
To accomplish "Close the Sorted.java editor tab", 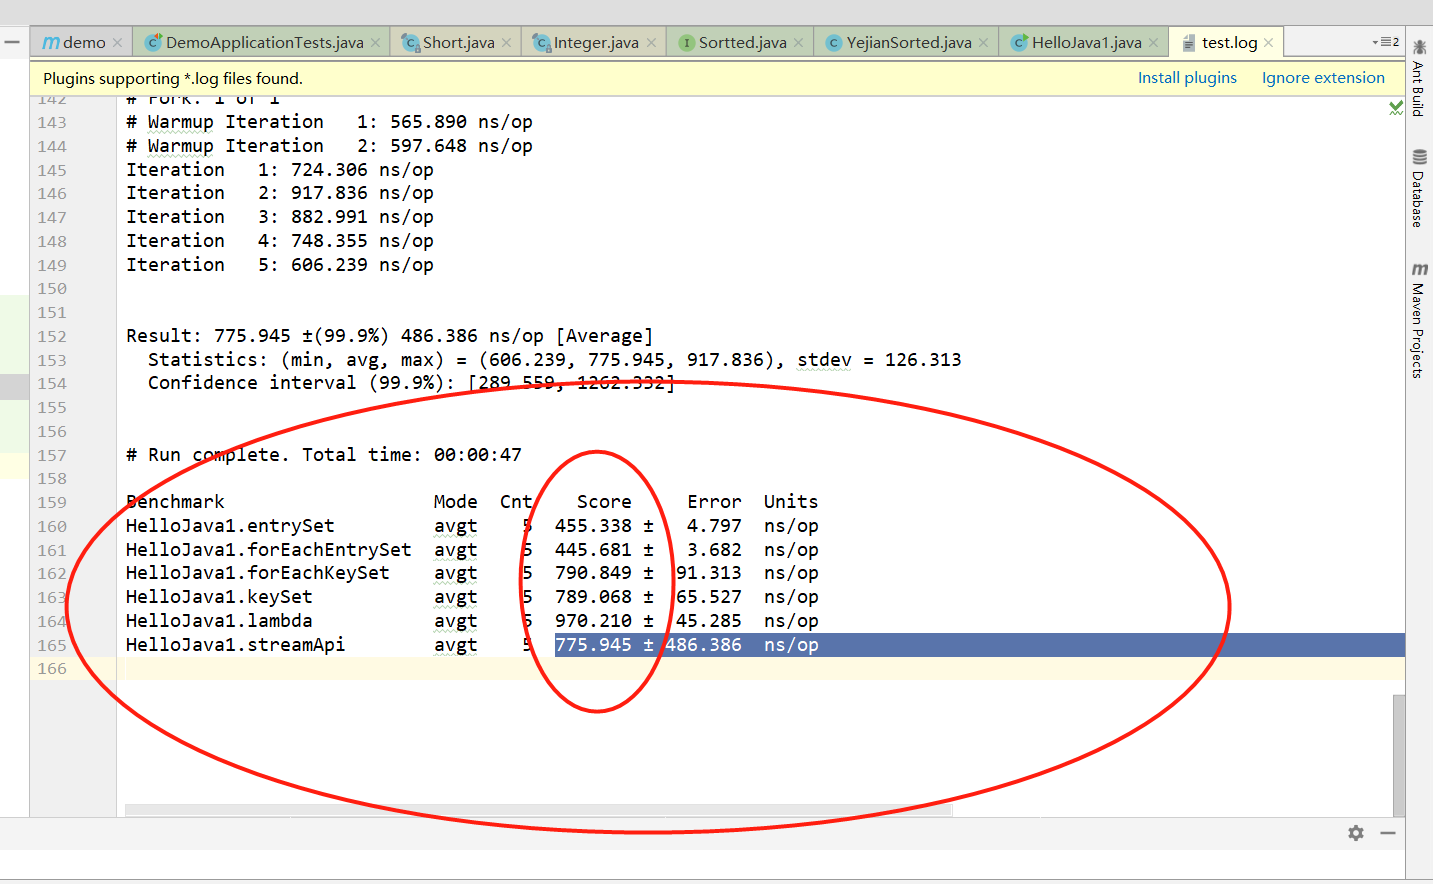I will 798,43.
